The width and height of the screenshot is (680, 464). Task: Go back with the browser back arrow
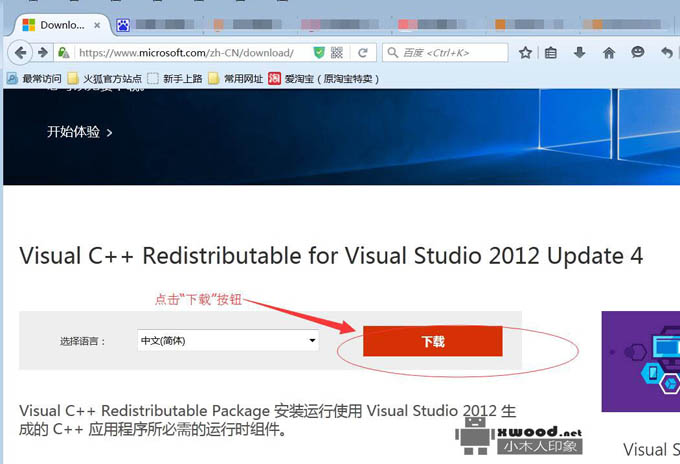20,53
